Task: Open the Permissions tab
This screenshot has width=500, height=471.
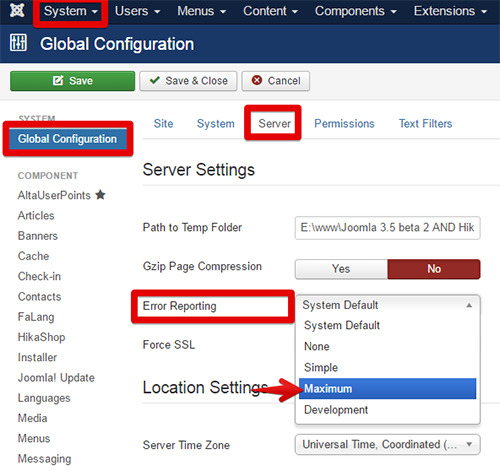Action: click(x=344, y=124)
